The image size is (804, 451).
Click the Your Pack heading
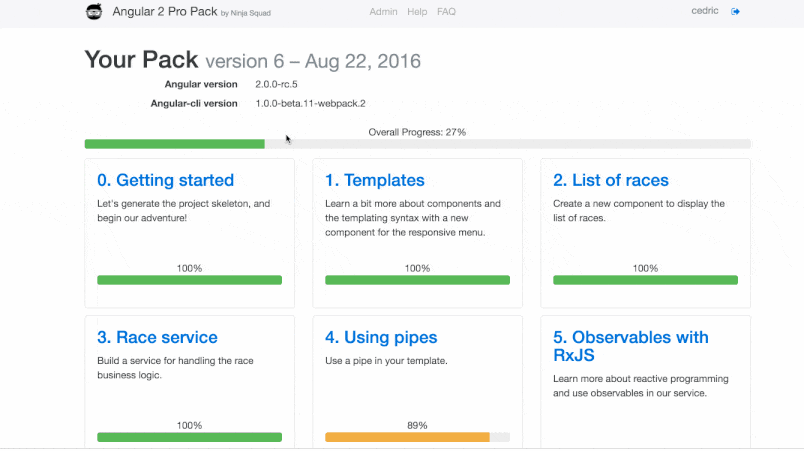[x=141, y=60]
